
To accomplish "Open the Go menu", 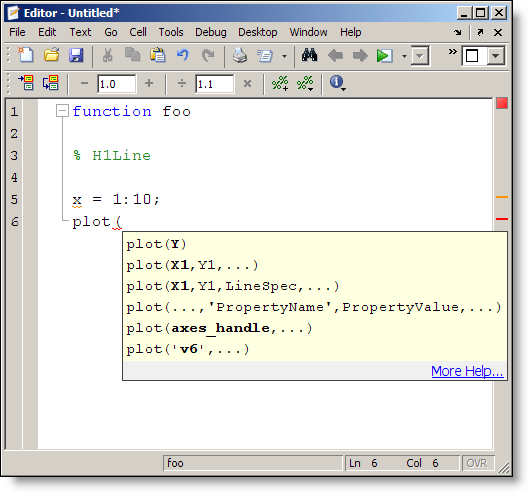I will (111, 32).
